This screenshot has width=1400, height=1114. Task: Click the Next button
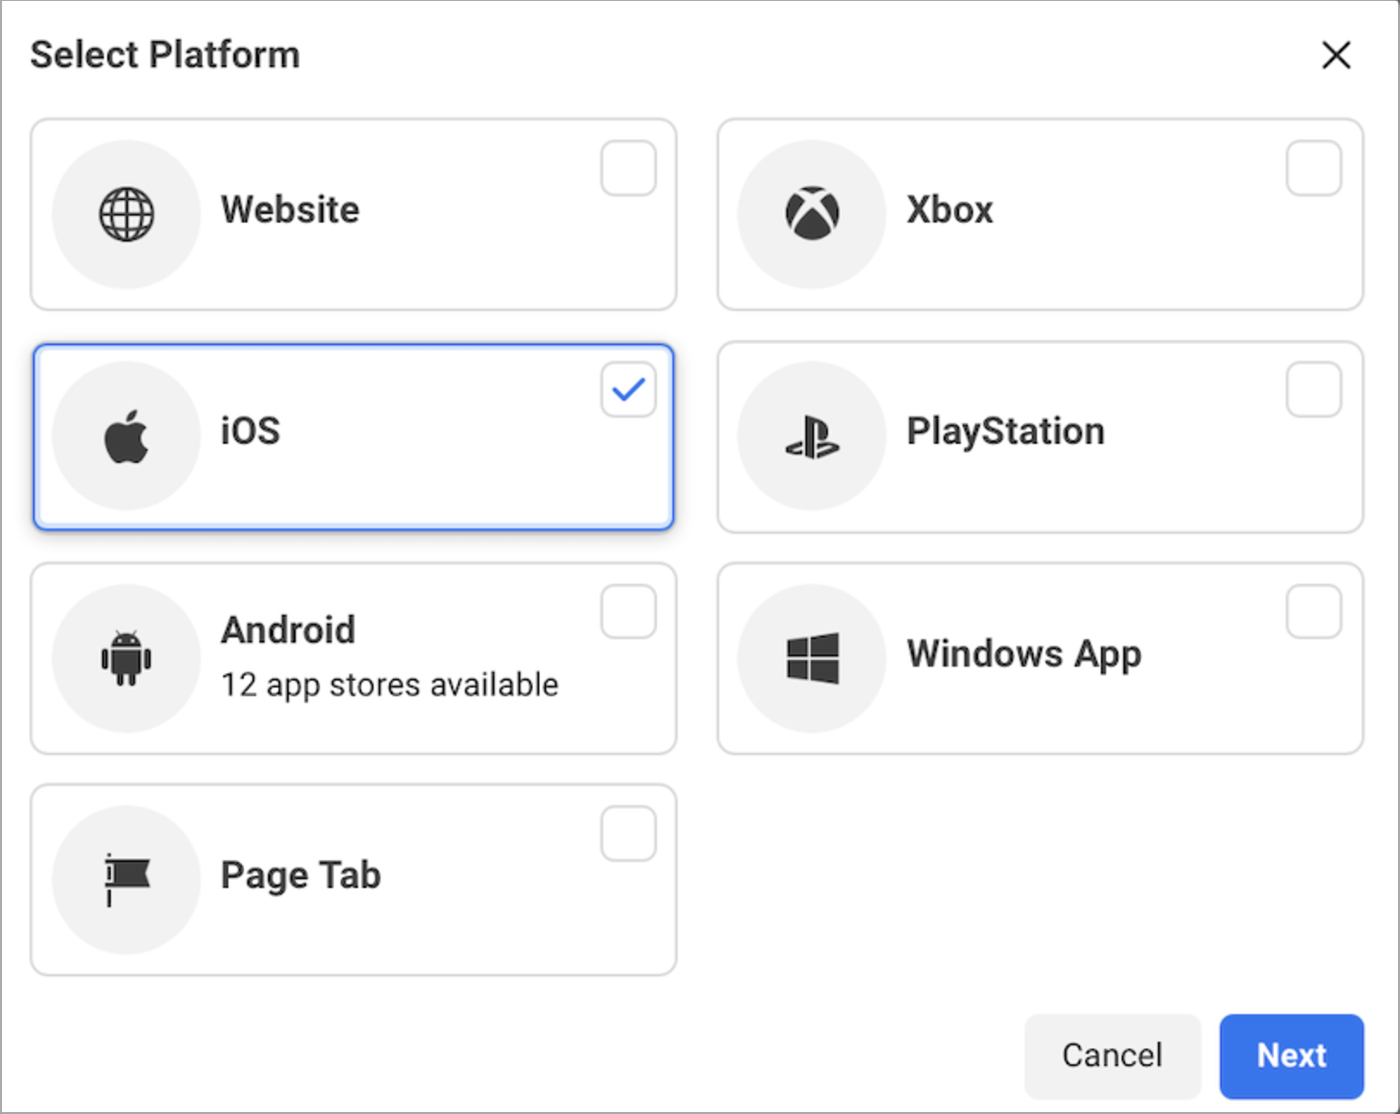tap(1291, 1056)
